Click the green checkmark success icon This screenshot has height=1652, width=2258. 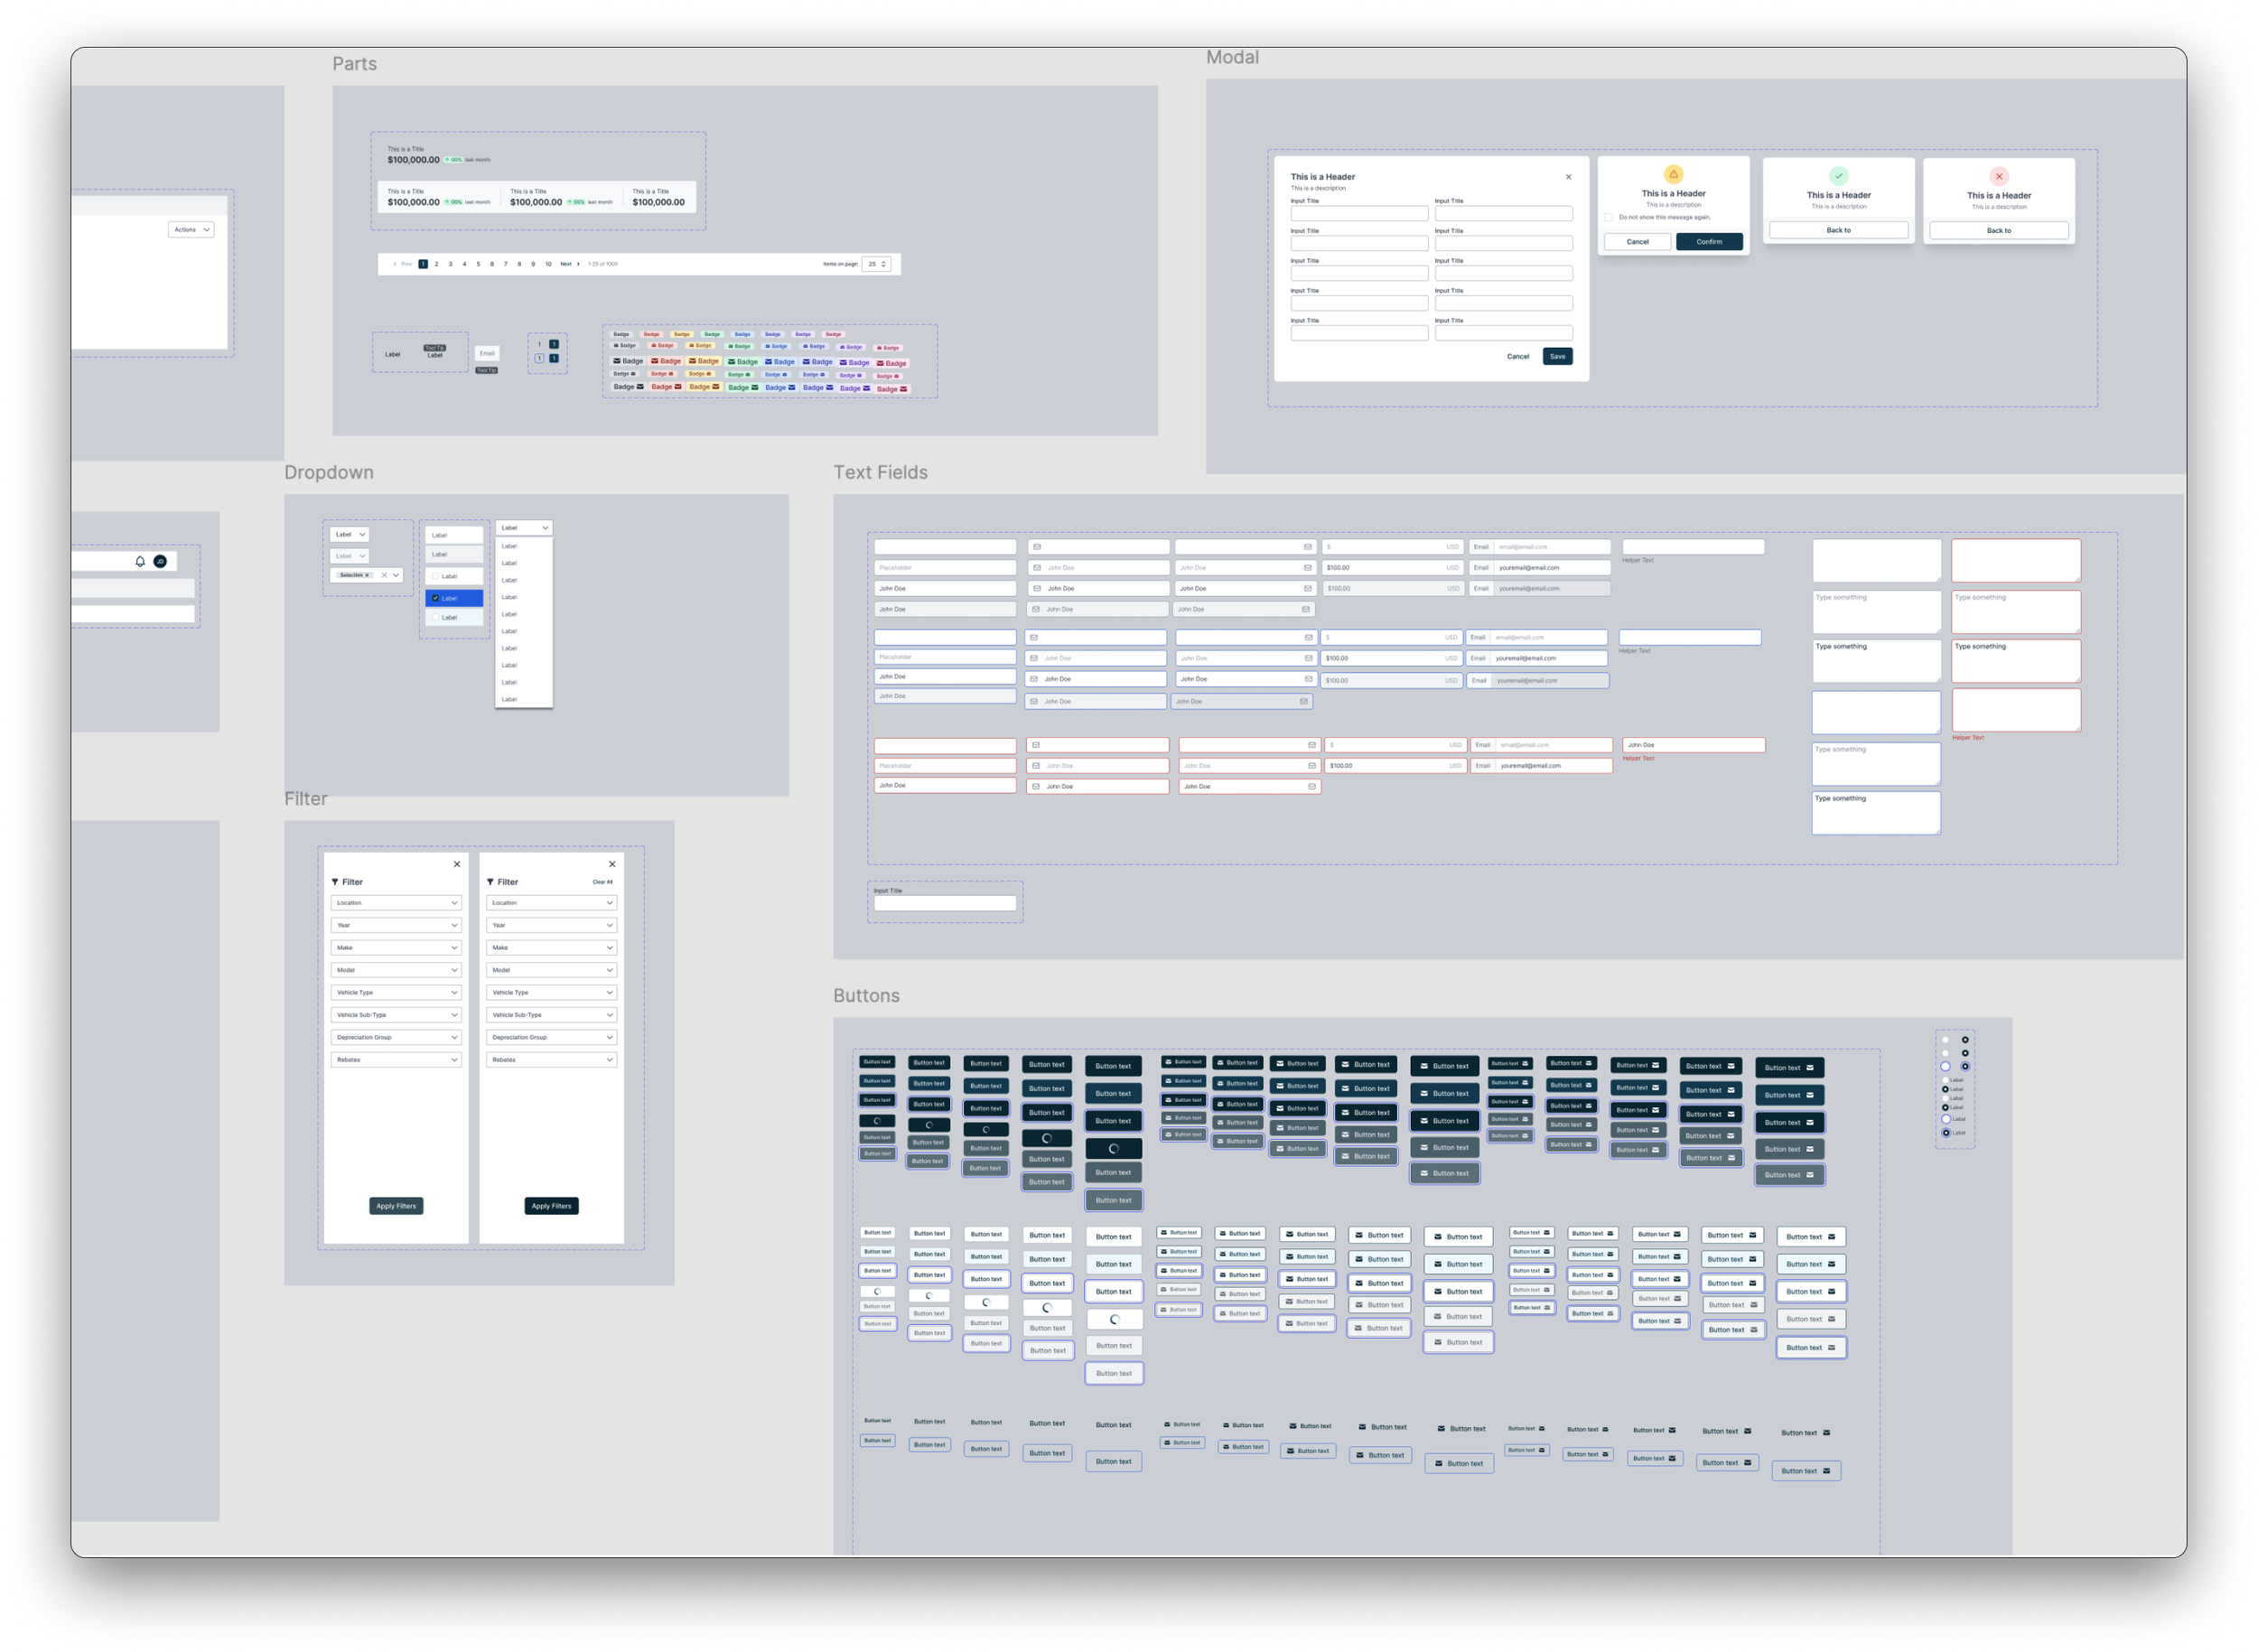coord(1838,176)
